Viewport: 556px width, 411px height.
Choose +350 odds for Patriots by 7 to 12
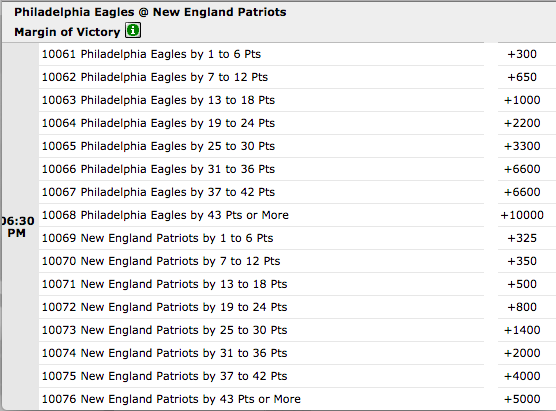522,261
